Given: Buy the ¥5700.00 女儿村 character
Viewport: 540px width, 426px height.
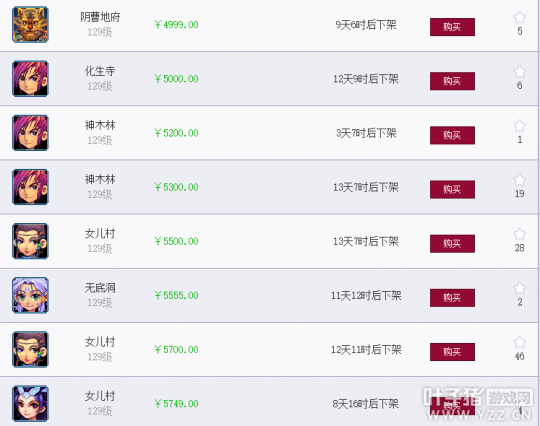Looking at the screenshot, I should tap(452, 352).
